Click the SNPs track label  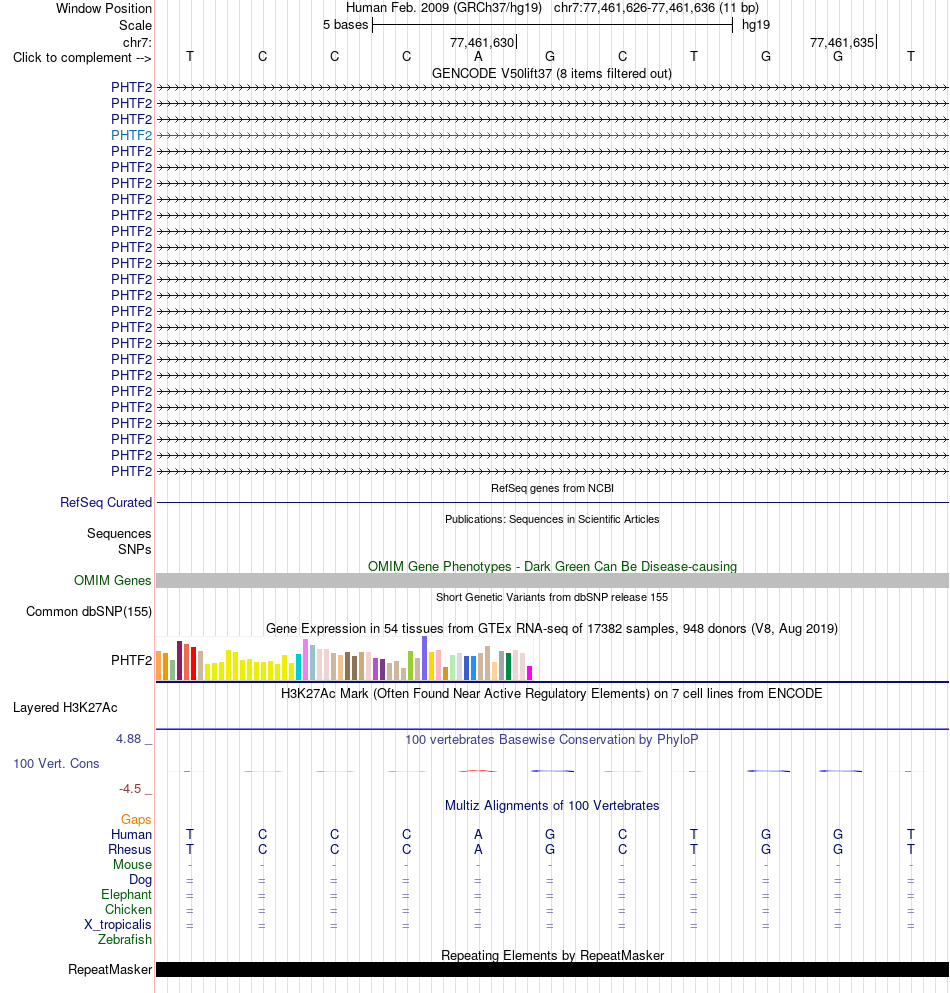tap(134, 549)
